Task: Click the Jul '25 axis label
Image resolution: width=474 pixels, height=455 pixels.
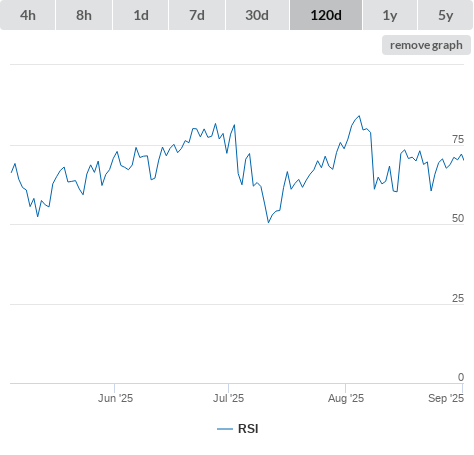Action: 229,398
